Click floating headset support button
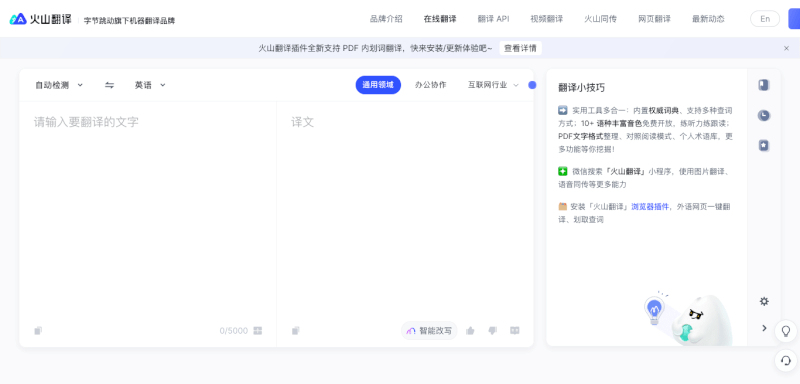 tap(786, 361)
